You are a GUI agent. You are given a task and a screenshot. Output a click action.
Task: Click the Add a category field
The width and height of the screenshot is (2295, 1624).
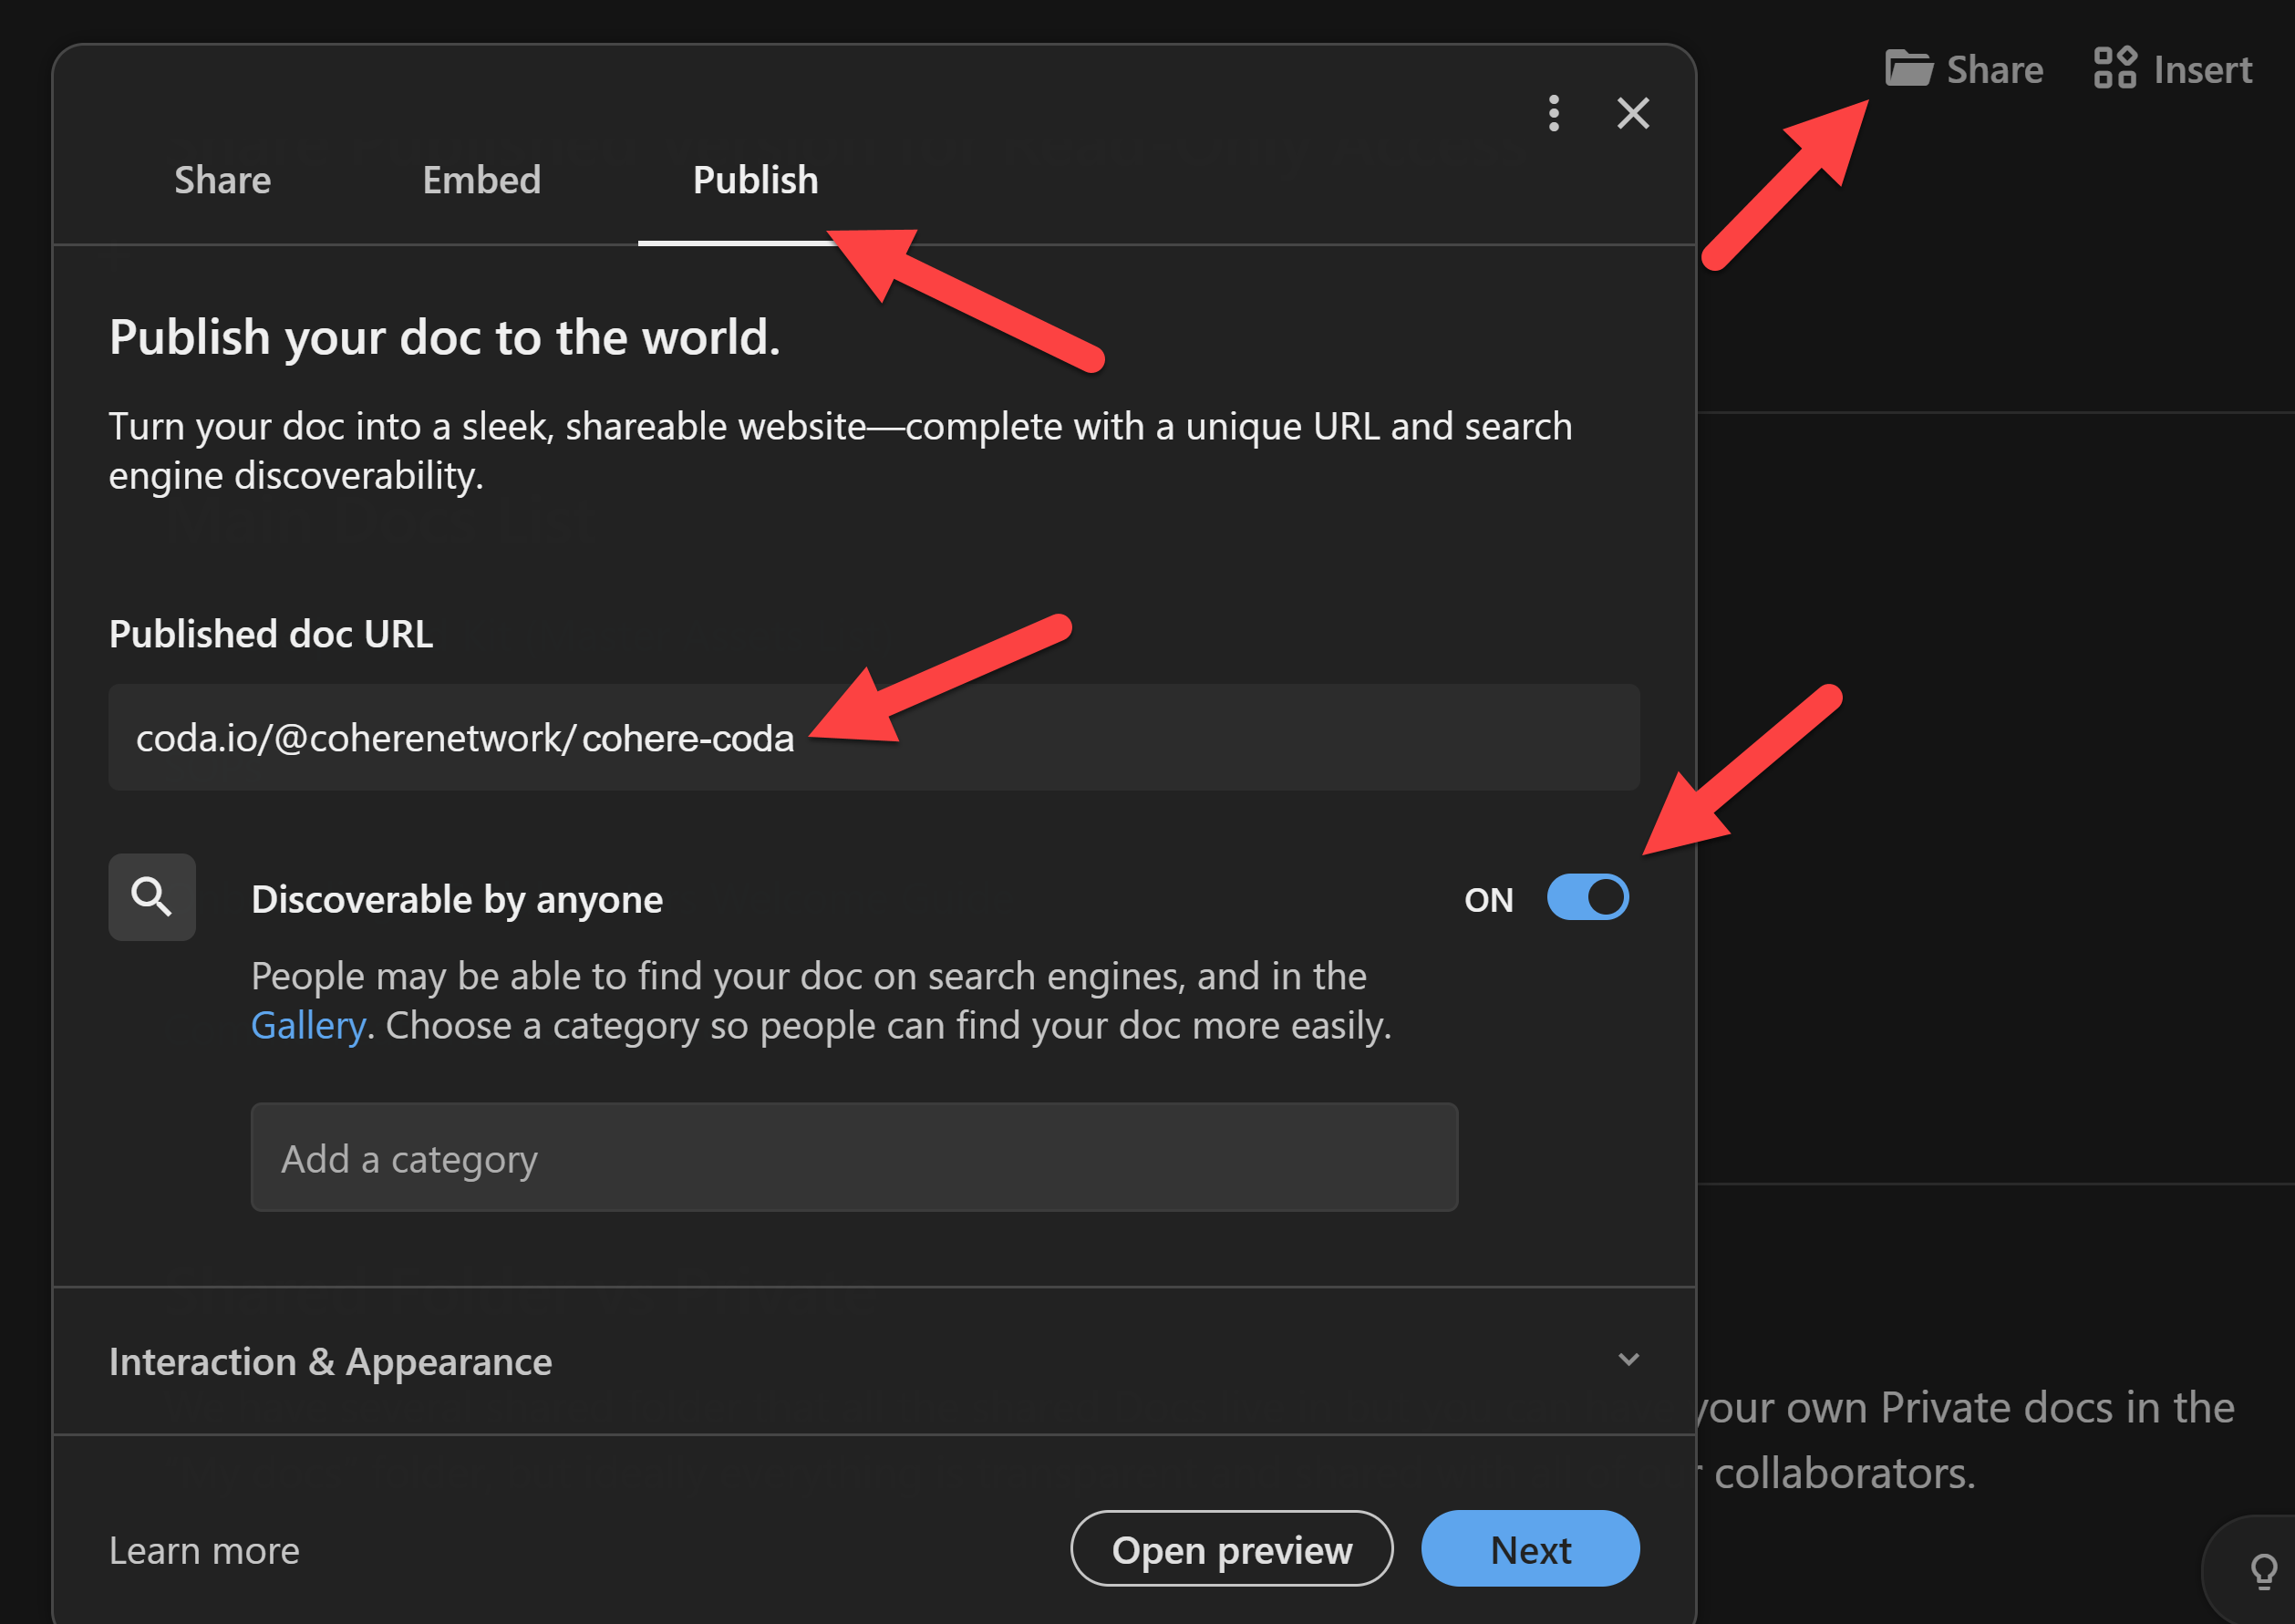[854, 1158]
